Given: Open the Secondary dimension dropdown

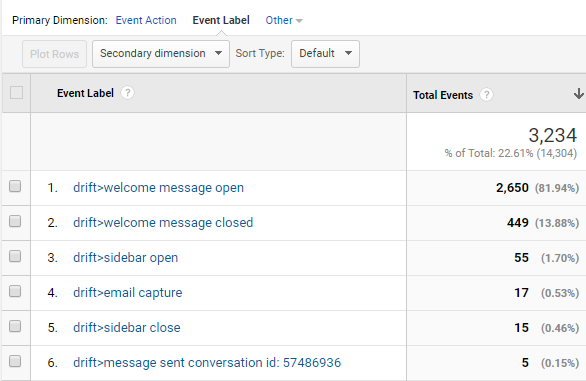Looking at the screenshot, I should [x=161, y=54].
